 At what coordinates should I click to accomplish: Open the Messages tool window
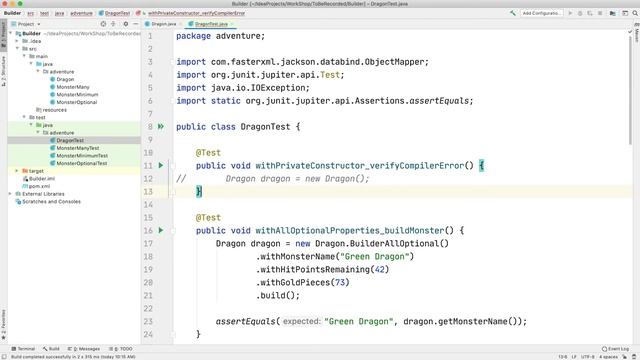click(84, 349)
